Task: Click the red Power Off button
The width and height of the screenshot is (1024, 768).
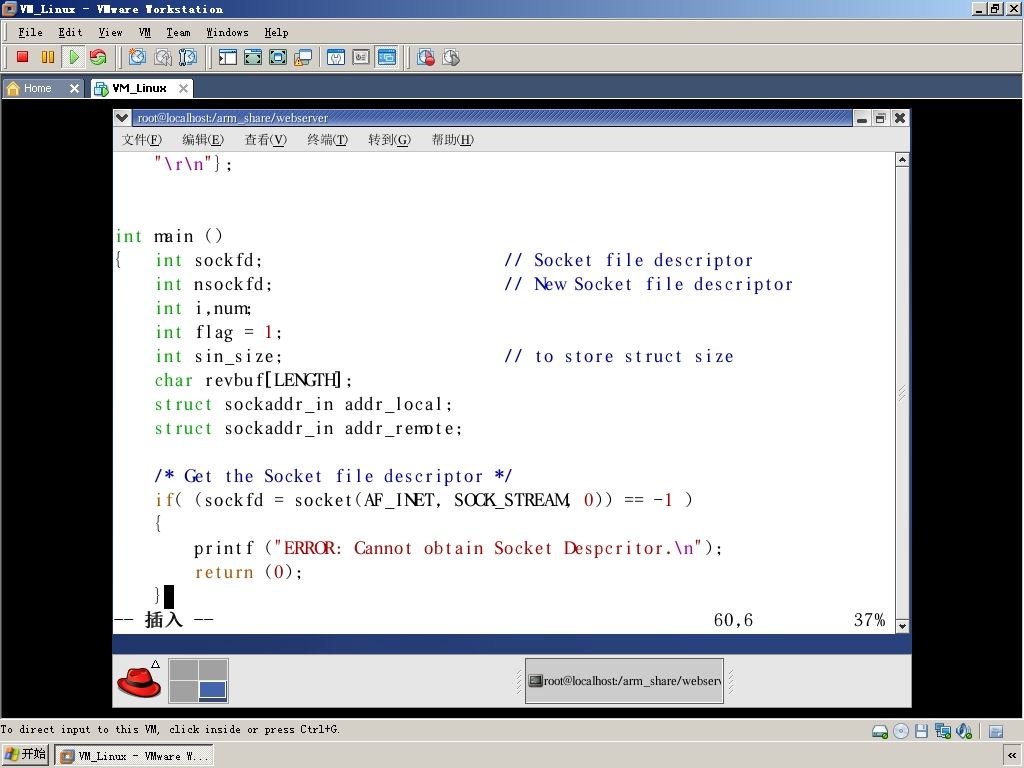Action: pos(22,57)
